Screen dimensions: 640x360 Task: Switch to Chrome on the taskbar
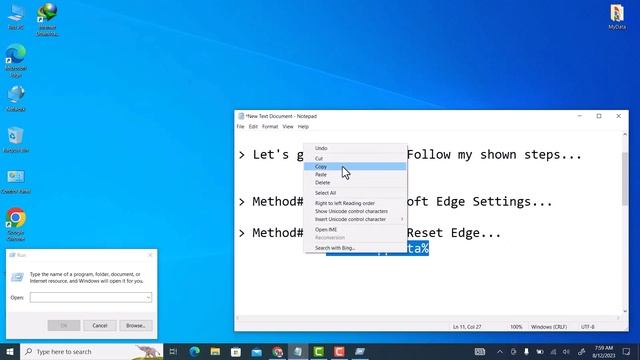278,351
